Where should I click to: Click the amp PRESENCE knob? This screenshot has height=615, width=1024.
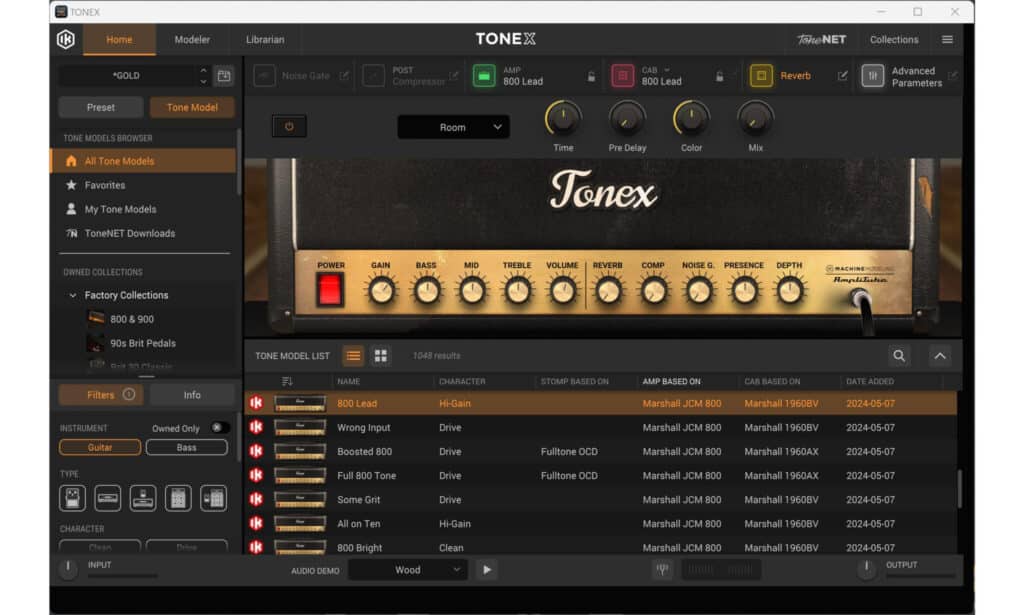coord(744,291)
